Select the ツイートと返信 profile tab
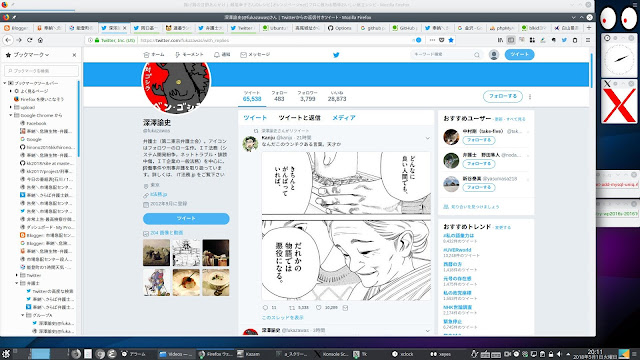 coord(300,118)
